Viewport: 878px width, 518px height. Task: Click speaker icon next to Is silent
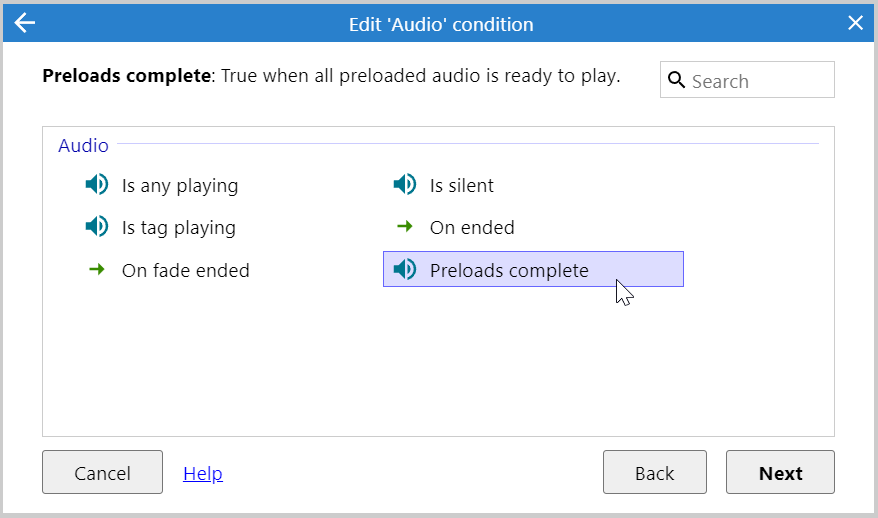pos(405,184)
